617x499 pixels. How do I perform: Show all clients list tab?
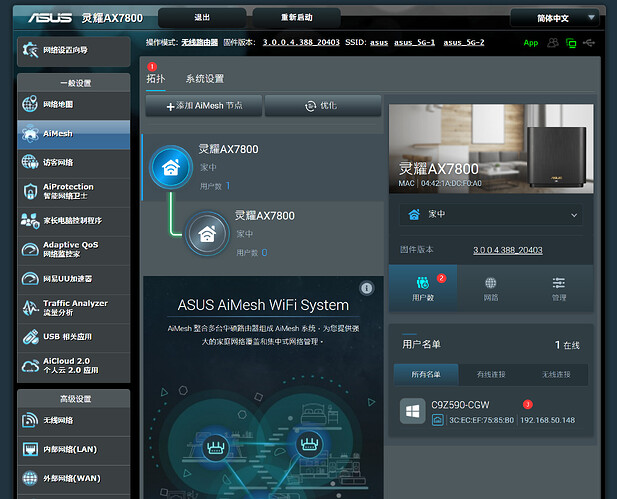pyautogui.click(x=426, y=375)
